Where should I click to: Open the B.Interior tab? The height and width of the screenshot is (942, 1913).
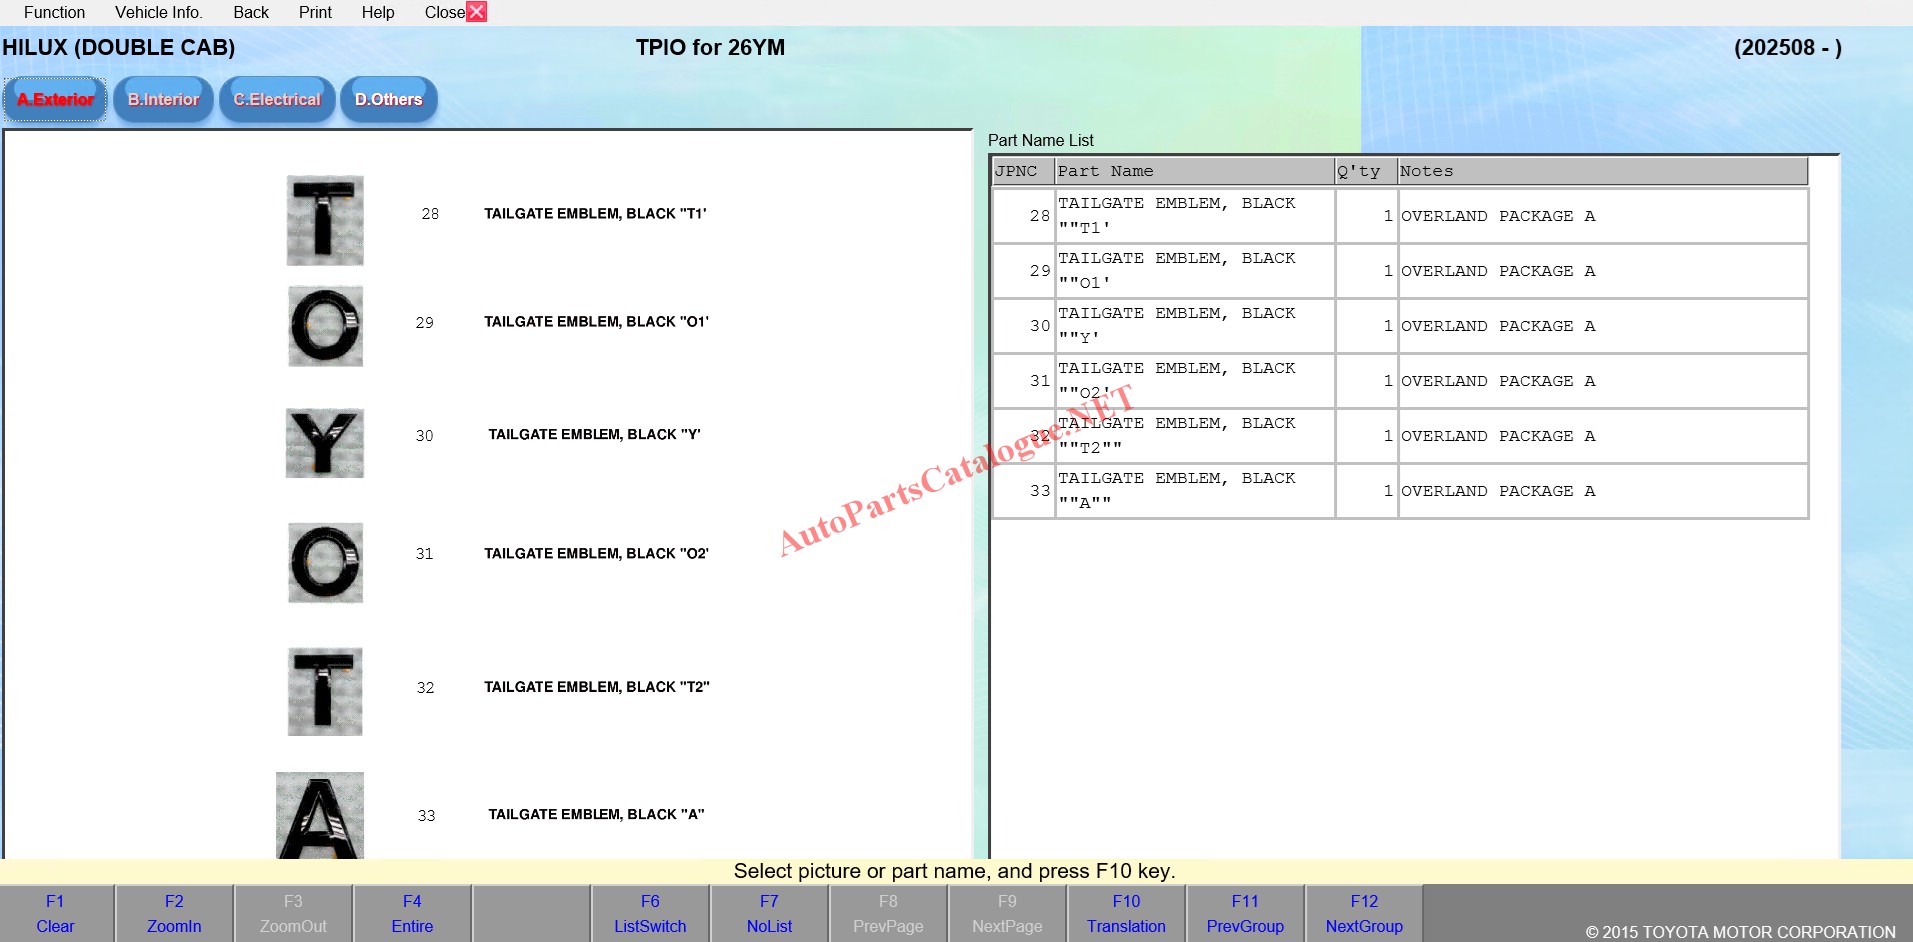tap(163, 100)
